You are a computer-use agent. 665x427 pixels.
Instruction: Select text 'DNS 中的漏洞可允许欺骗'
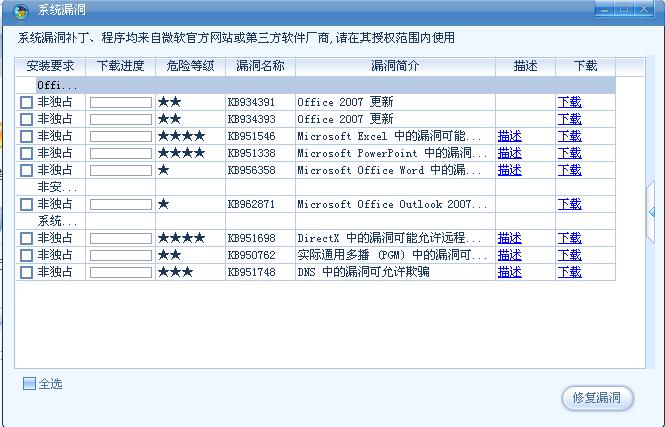coord(363,272)
